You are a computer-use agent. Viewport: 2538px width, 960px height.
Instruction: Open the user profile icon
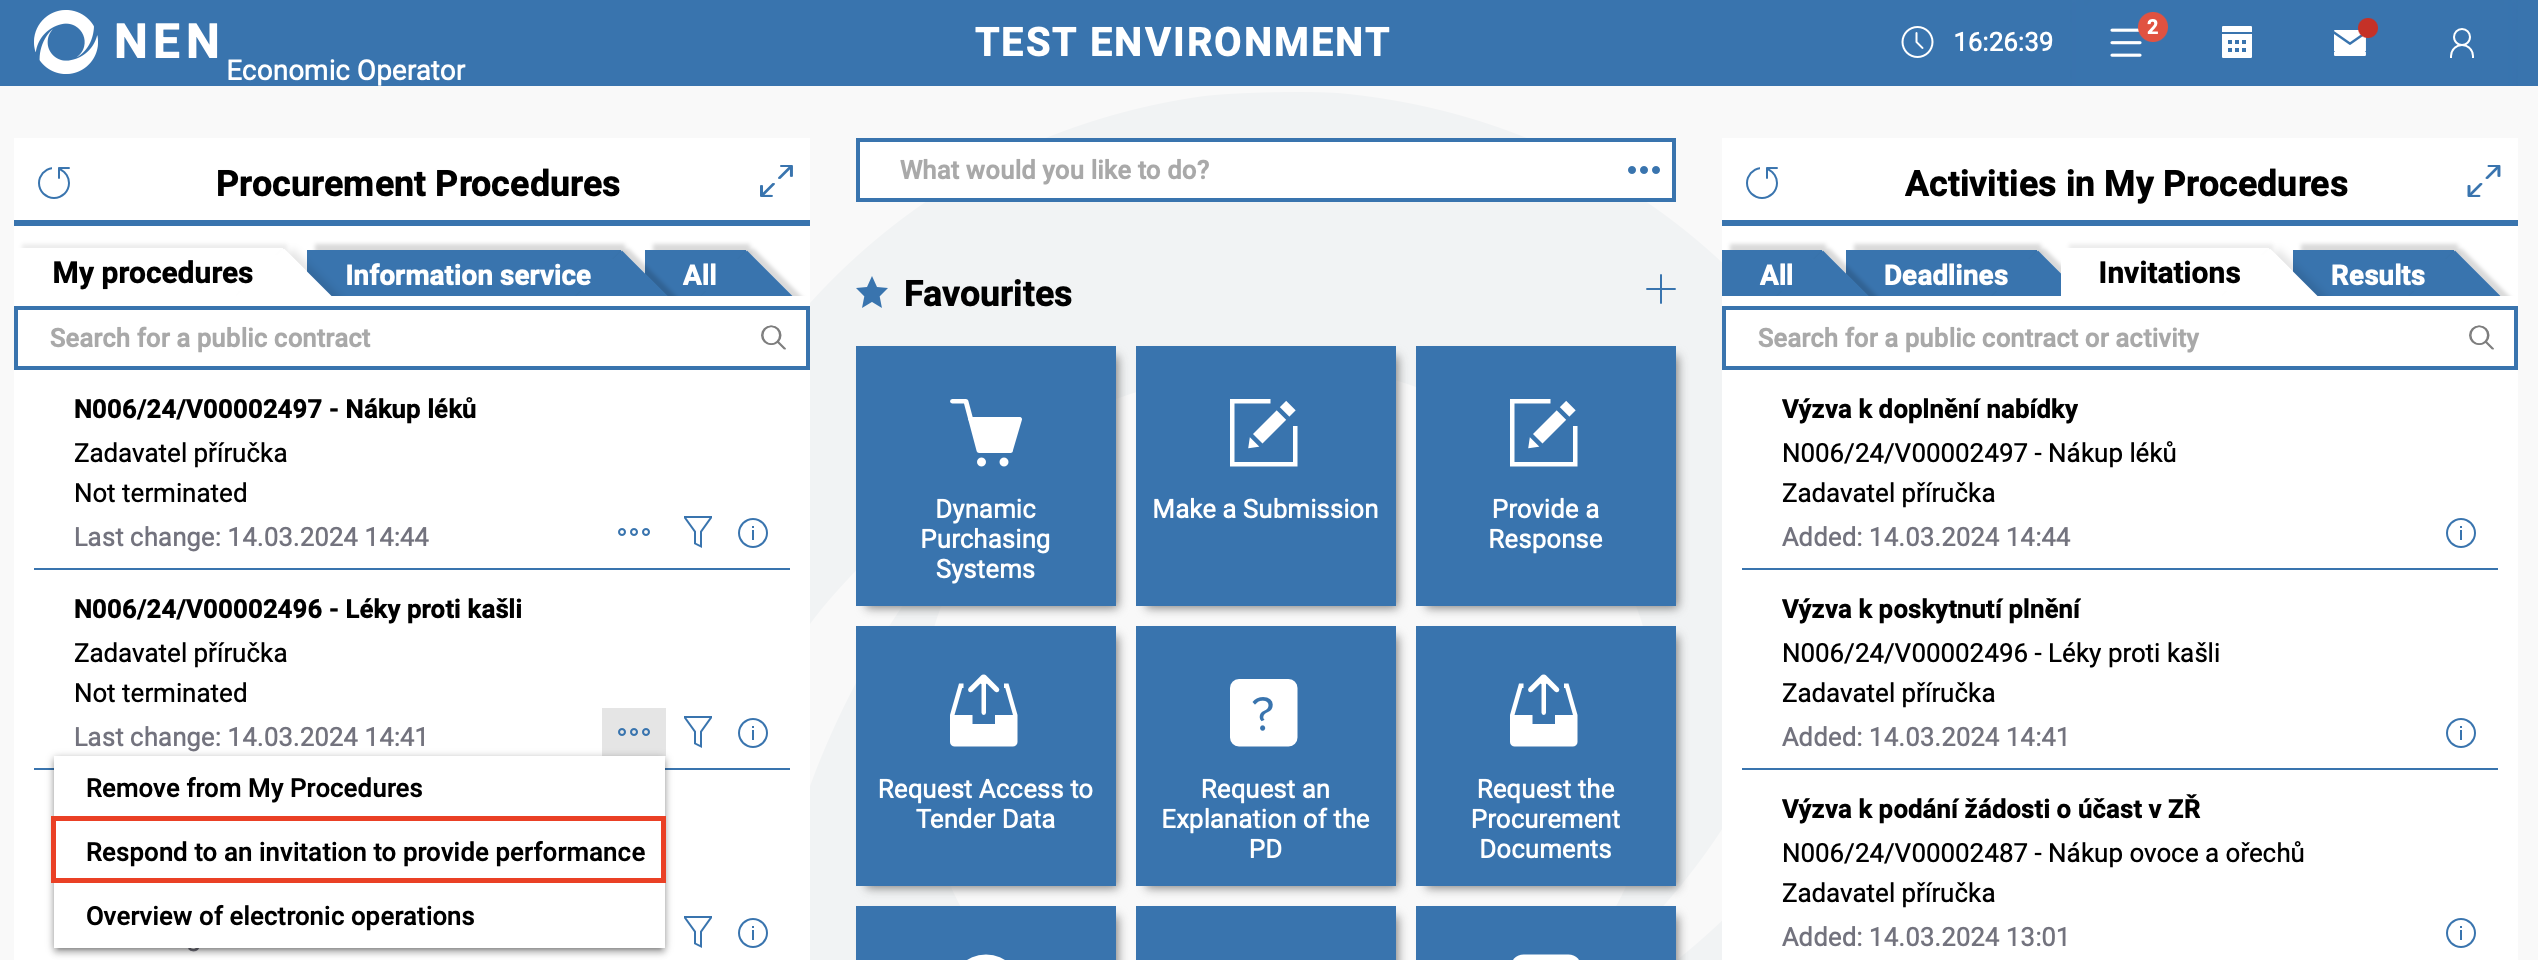[x=2461, y=42]
